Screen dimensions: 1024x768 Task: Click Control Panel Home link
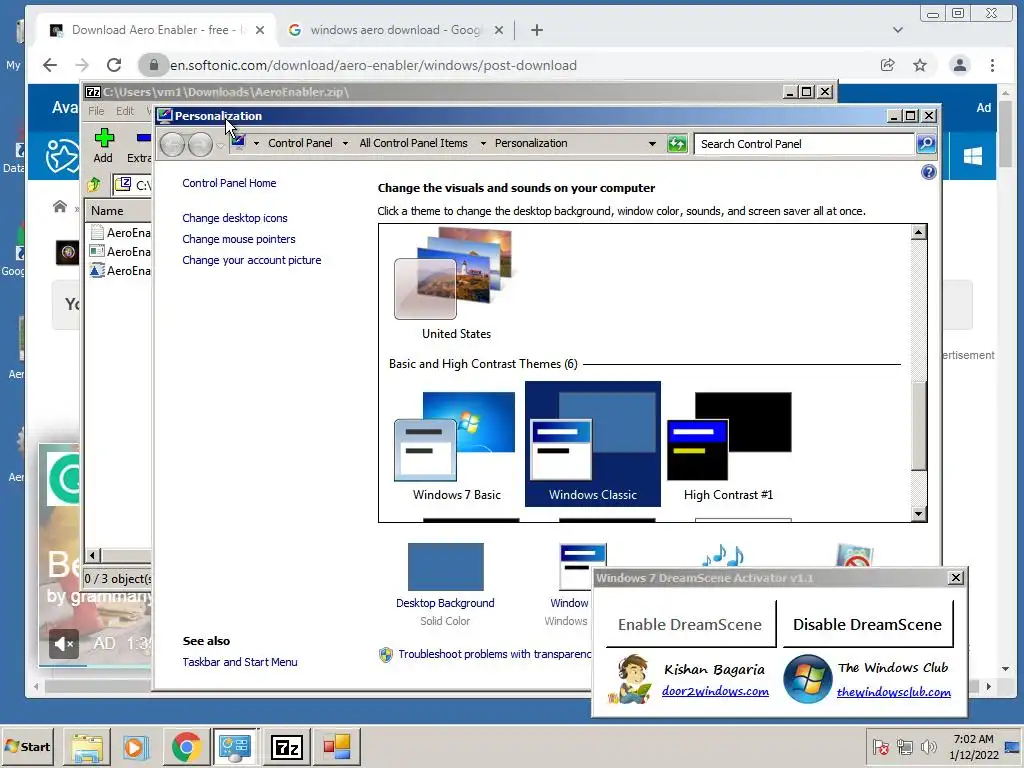(x=229, y=183)
